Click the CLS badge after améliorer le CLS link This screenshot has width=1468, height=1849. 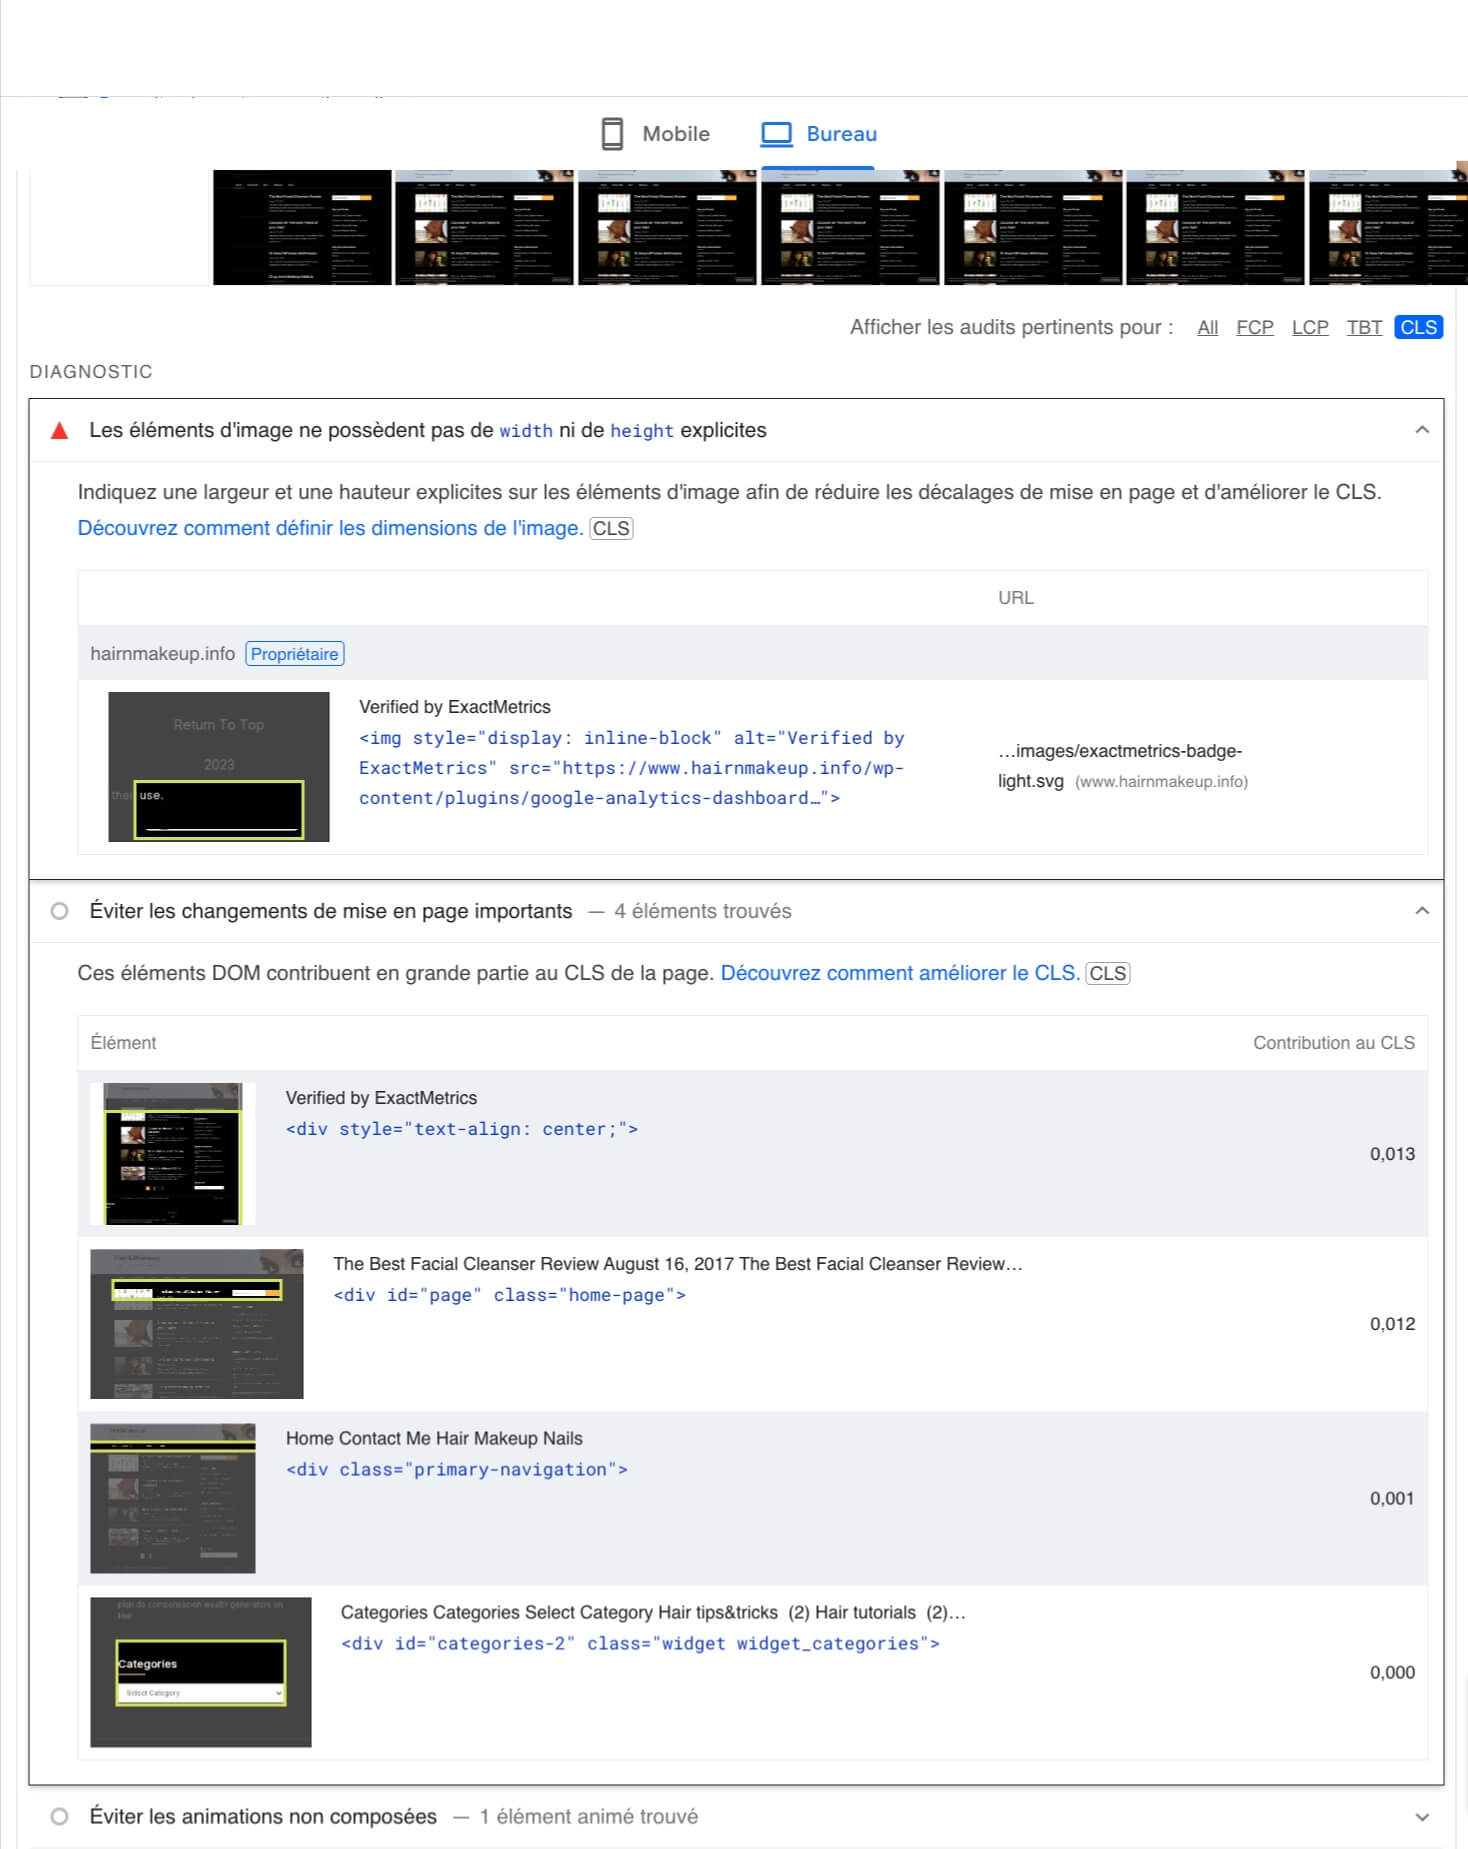pos(1107,974)
